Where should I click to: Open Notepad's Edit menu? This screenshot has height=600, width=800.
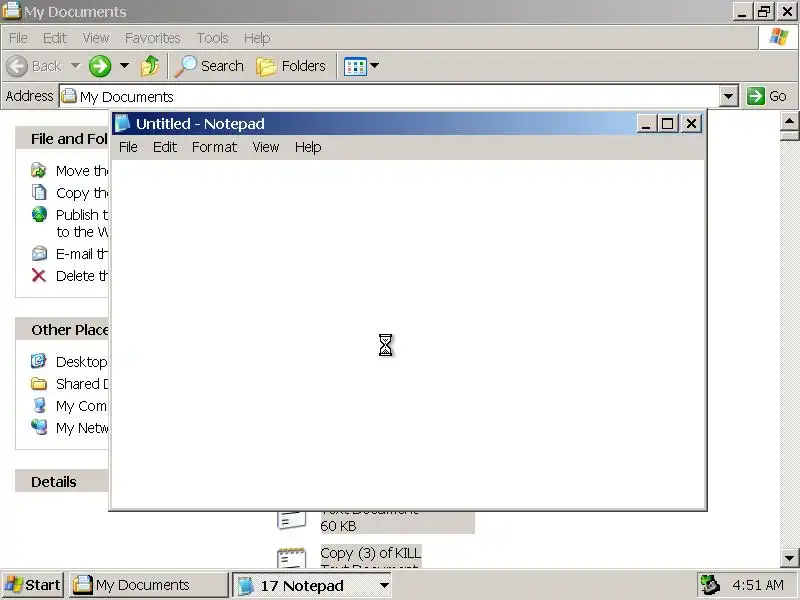(x=165, y=147)
